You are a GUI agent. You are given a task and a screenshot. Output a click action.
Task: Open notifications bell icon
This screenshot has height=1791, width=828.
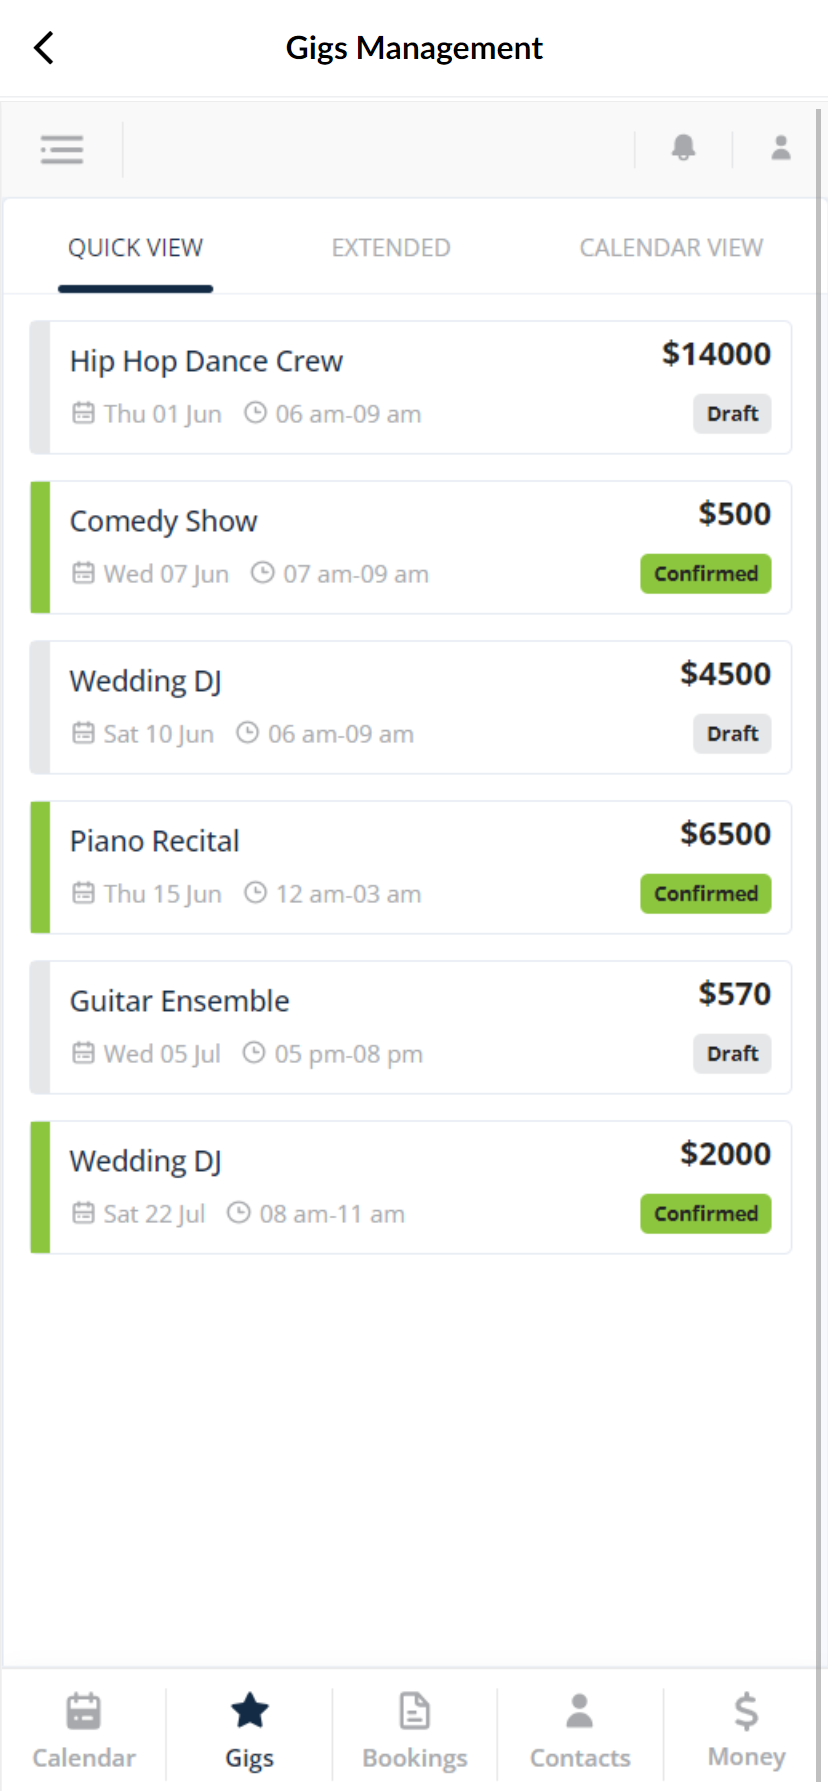tap(683, 148)
